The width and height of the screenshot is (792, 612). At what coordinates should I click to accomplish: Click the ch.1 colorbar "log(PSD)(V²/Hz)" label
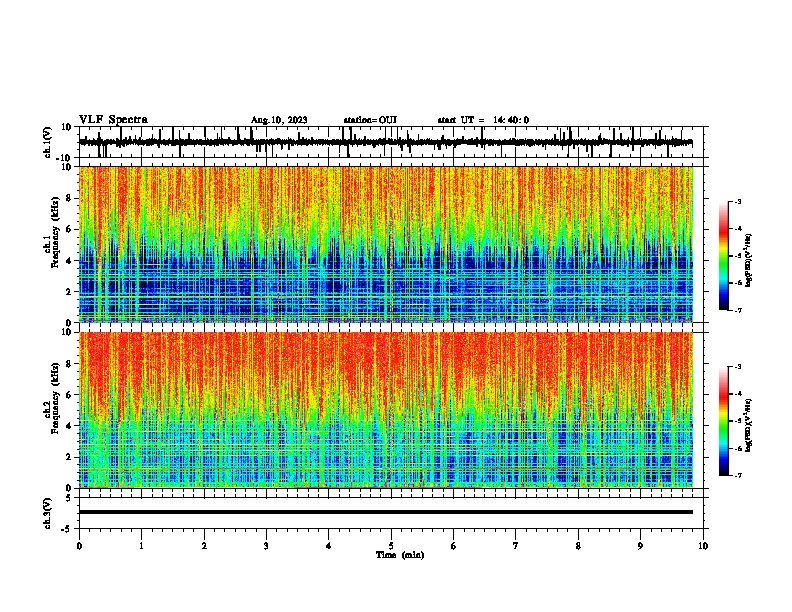749,261
